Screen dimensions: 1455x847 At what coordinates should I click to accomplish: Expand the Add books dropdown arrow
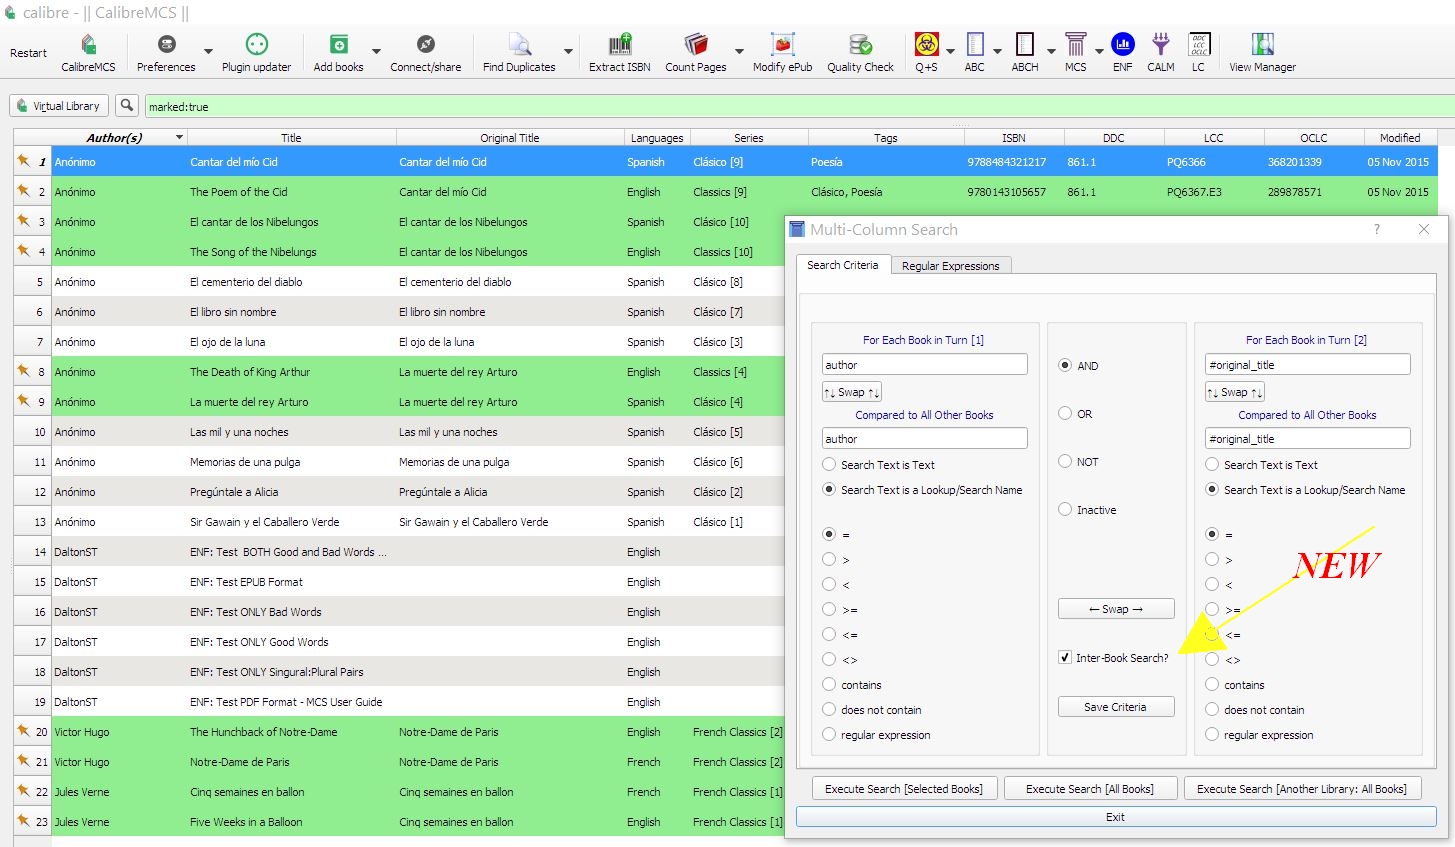(376, 51)
